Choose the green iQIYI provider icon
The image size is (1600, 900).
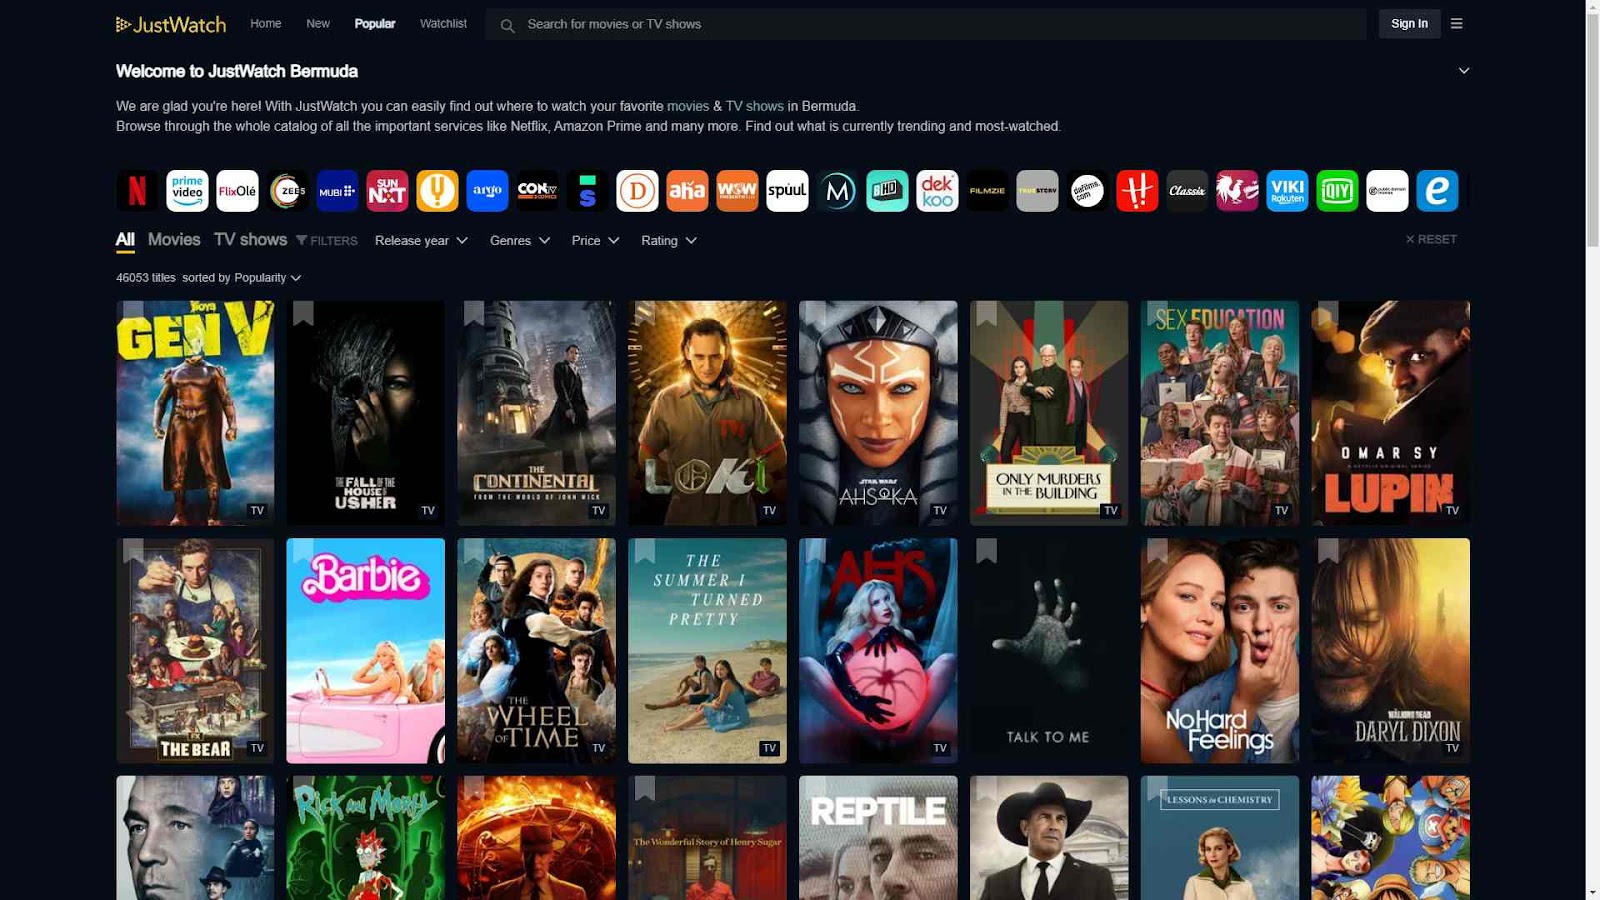pyautogui.click(x=1337, y=191)
